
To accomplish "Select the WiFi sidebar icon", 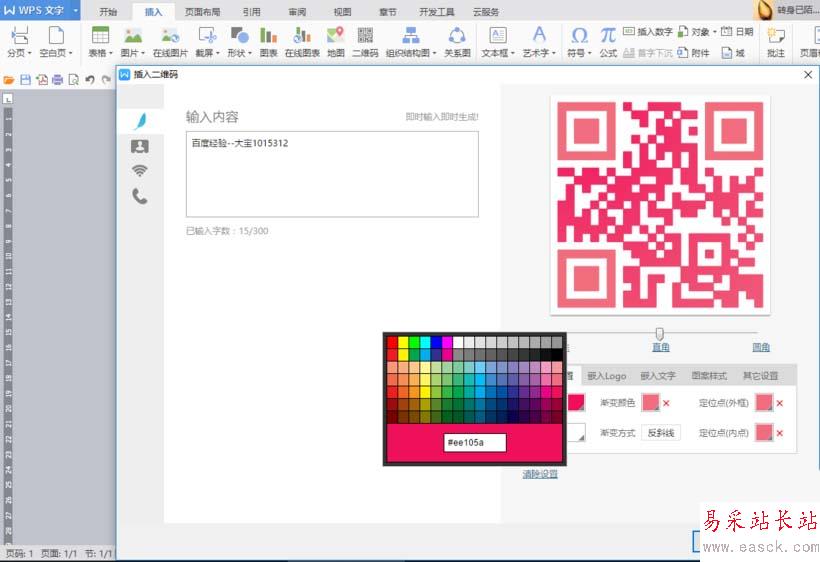I will 140,170.
